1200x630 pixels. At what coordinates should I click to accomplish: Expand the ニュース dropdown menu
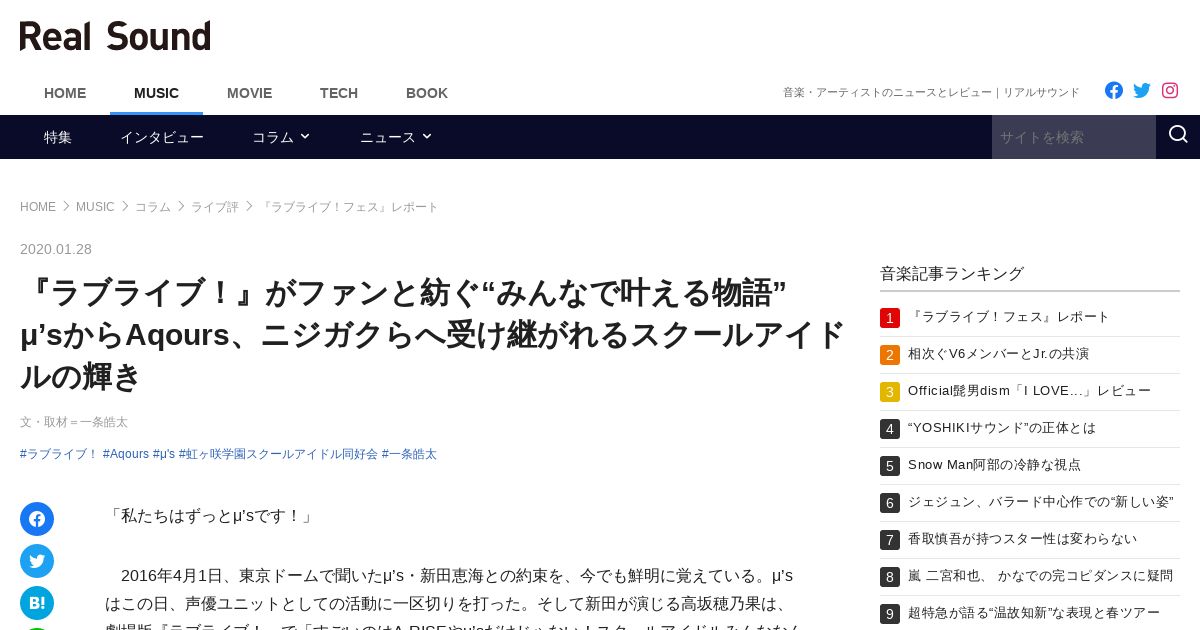pyautogui.click(x=396, y=137)
